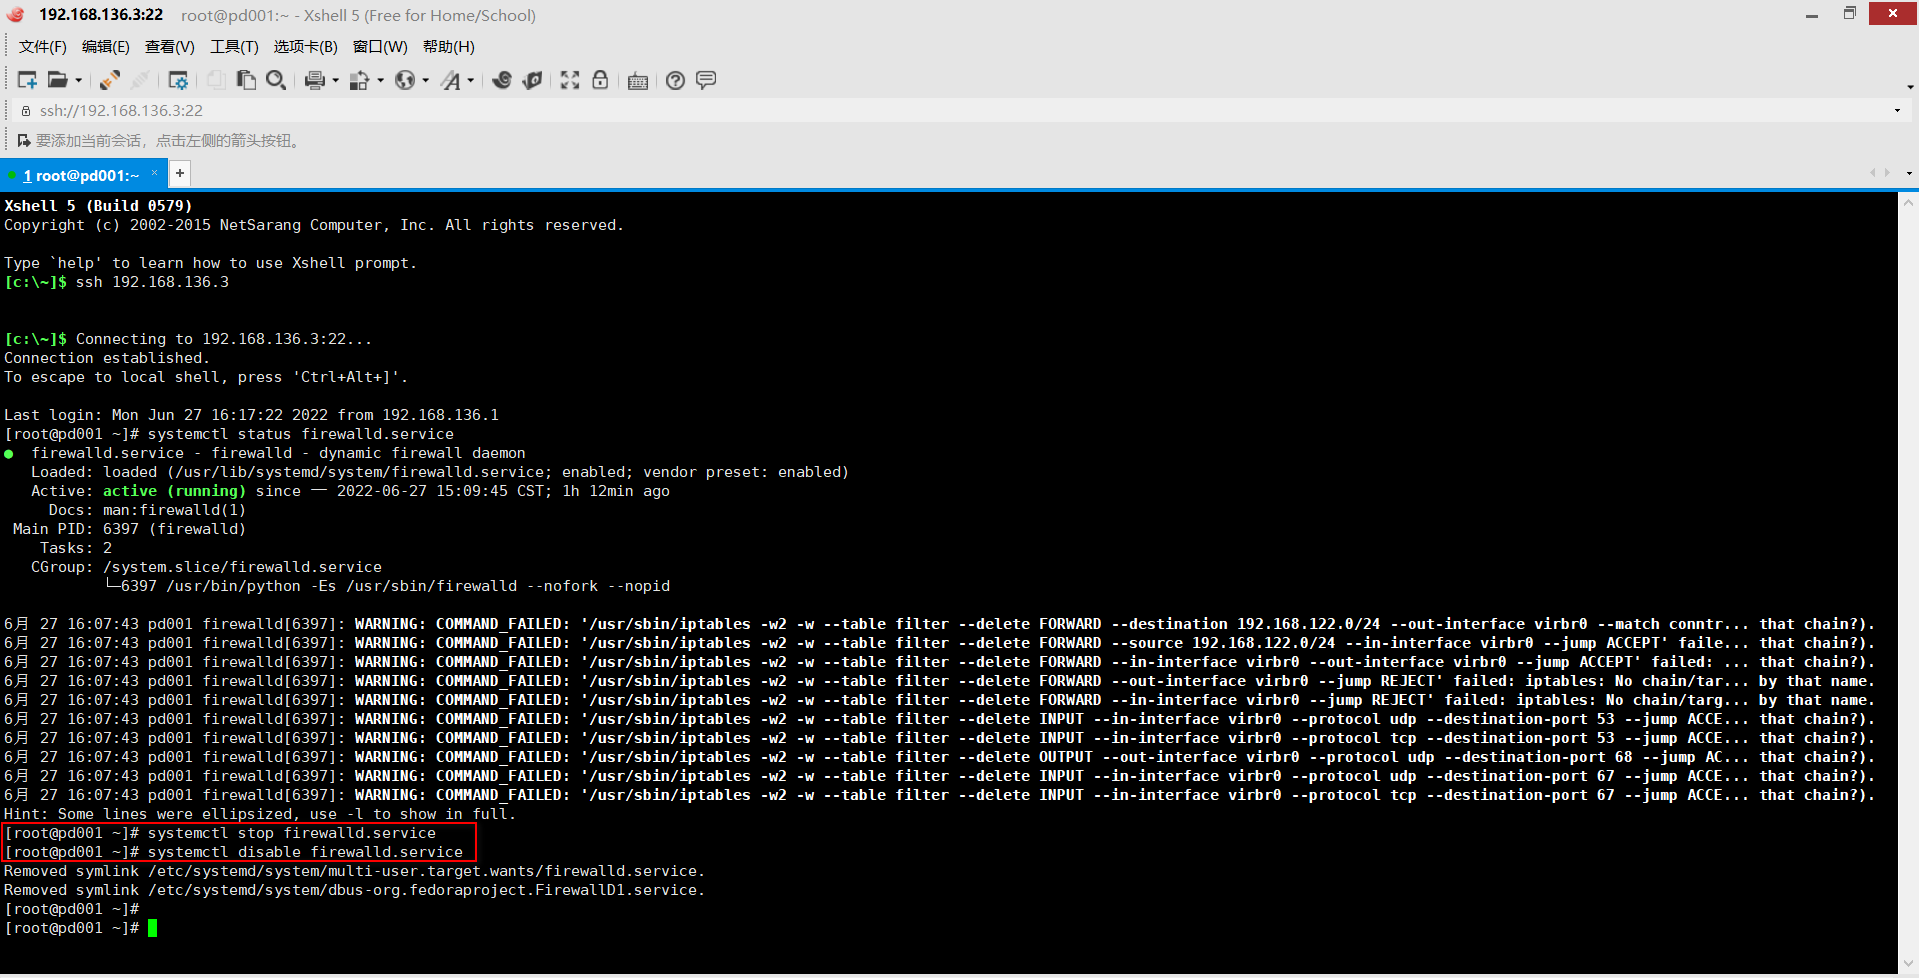The image size is (1919, 978).
Task: Open the tab list dropdown arrow
Action: click(x=1909, y=173)
